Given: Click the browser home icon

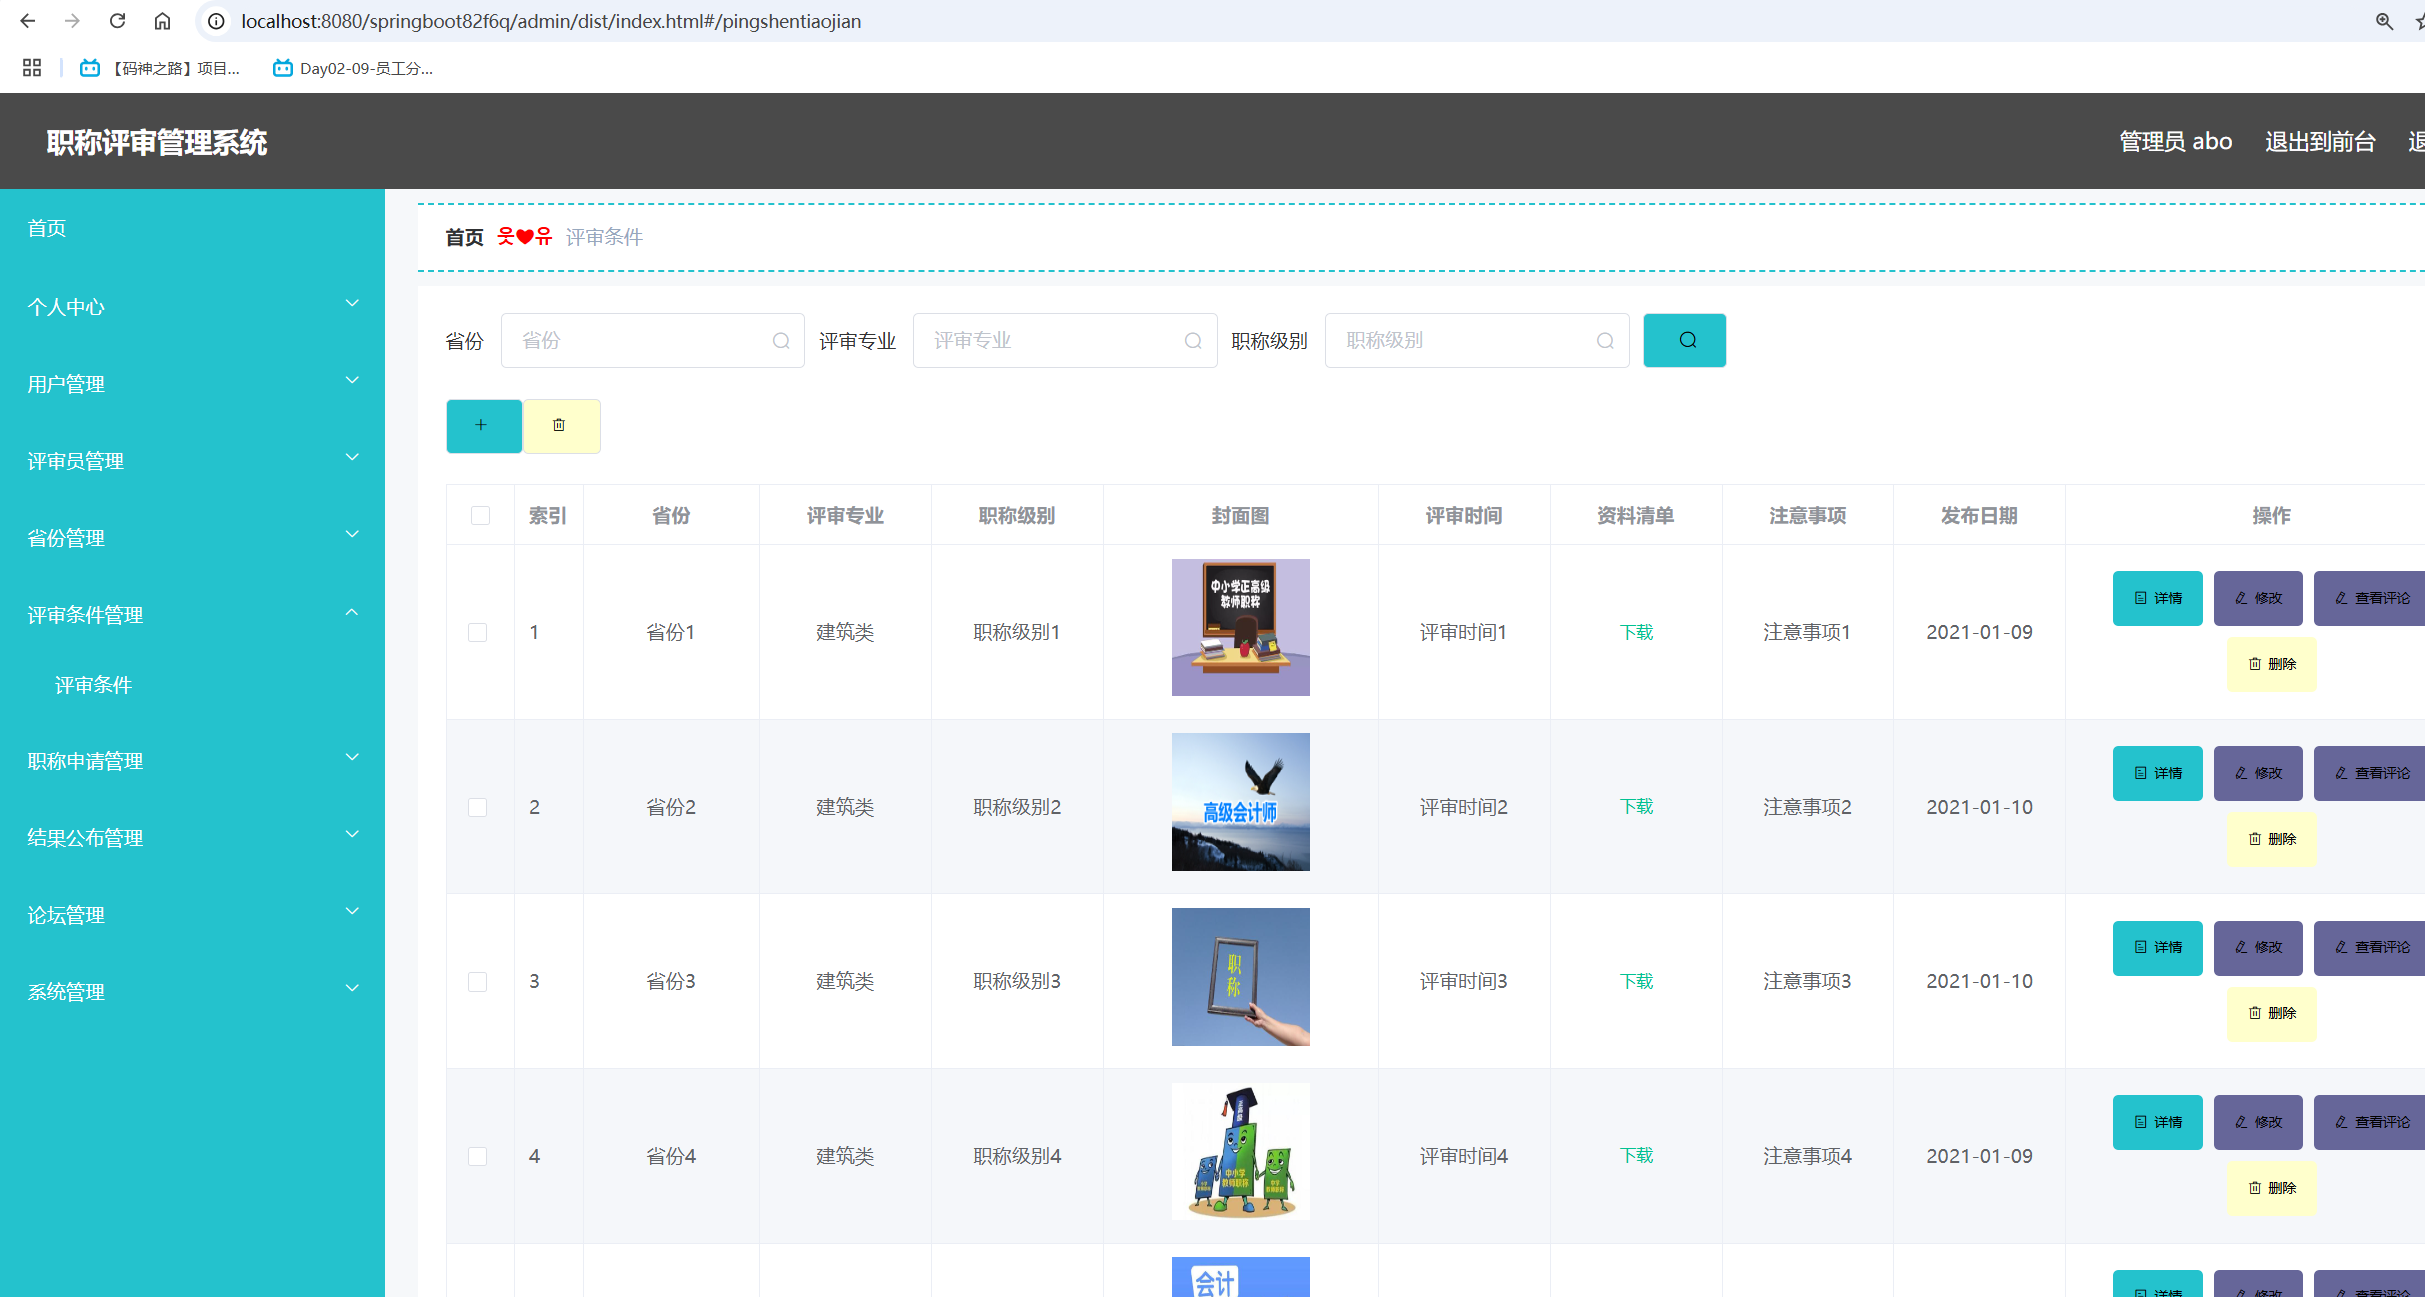Looking at the screenshot, I should pos(162,21).
